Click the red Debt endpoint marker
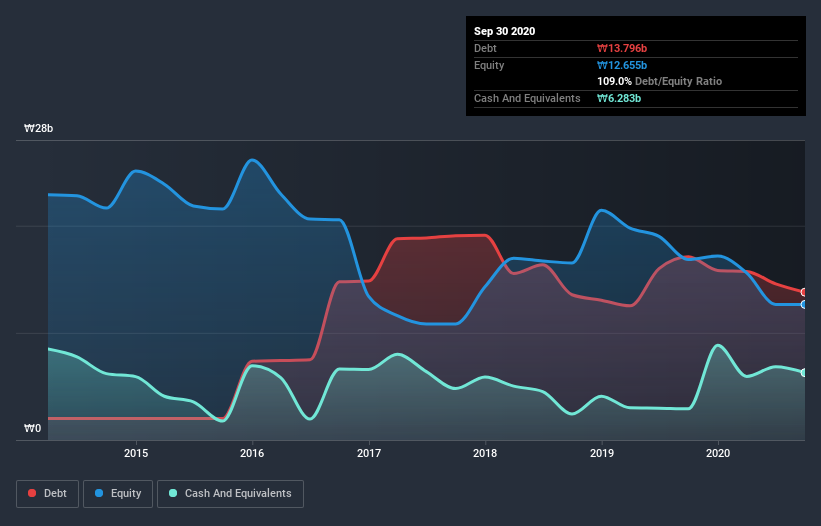The height and width of the screenshot is (526, 821). pos(805,292)
